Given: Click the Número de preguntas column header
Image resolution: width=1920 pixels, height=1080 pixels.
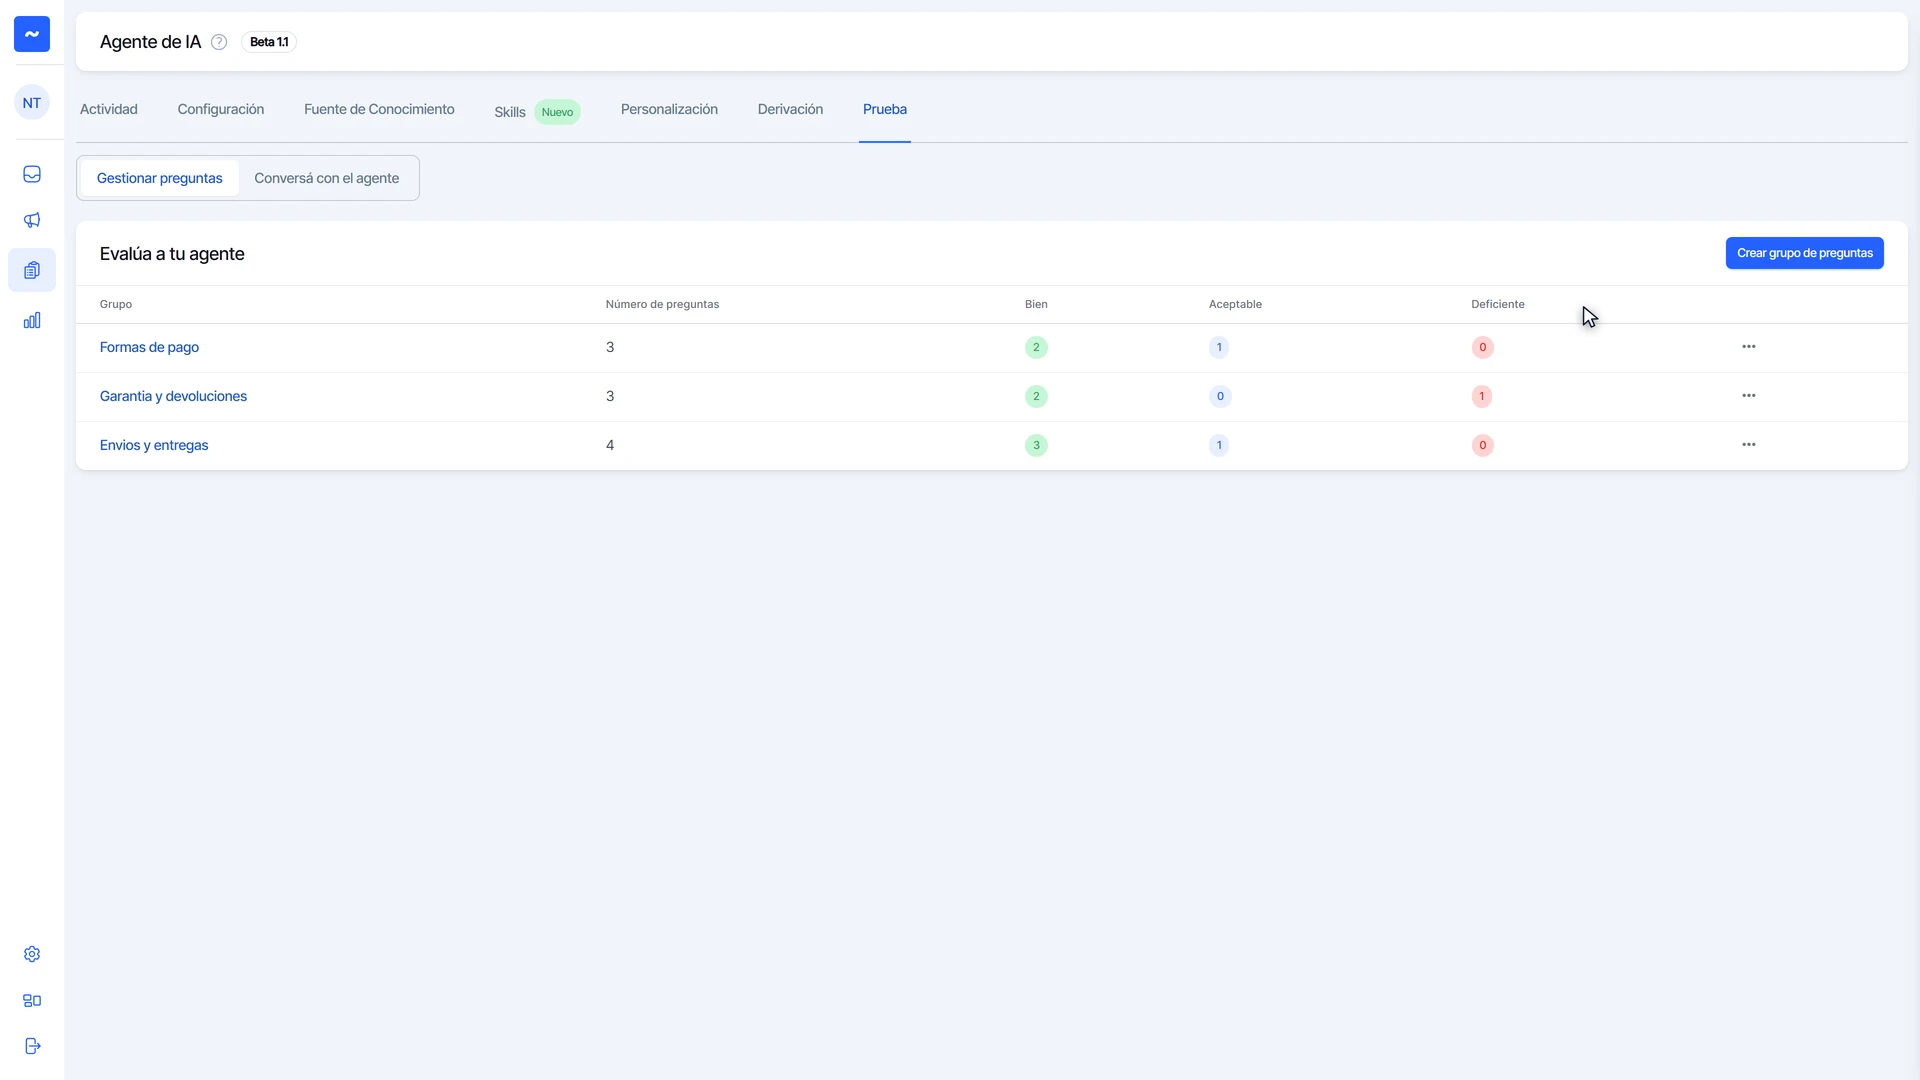Looking at the screenshot, I should pos(662,304).
